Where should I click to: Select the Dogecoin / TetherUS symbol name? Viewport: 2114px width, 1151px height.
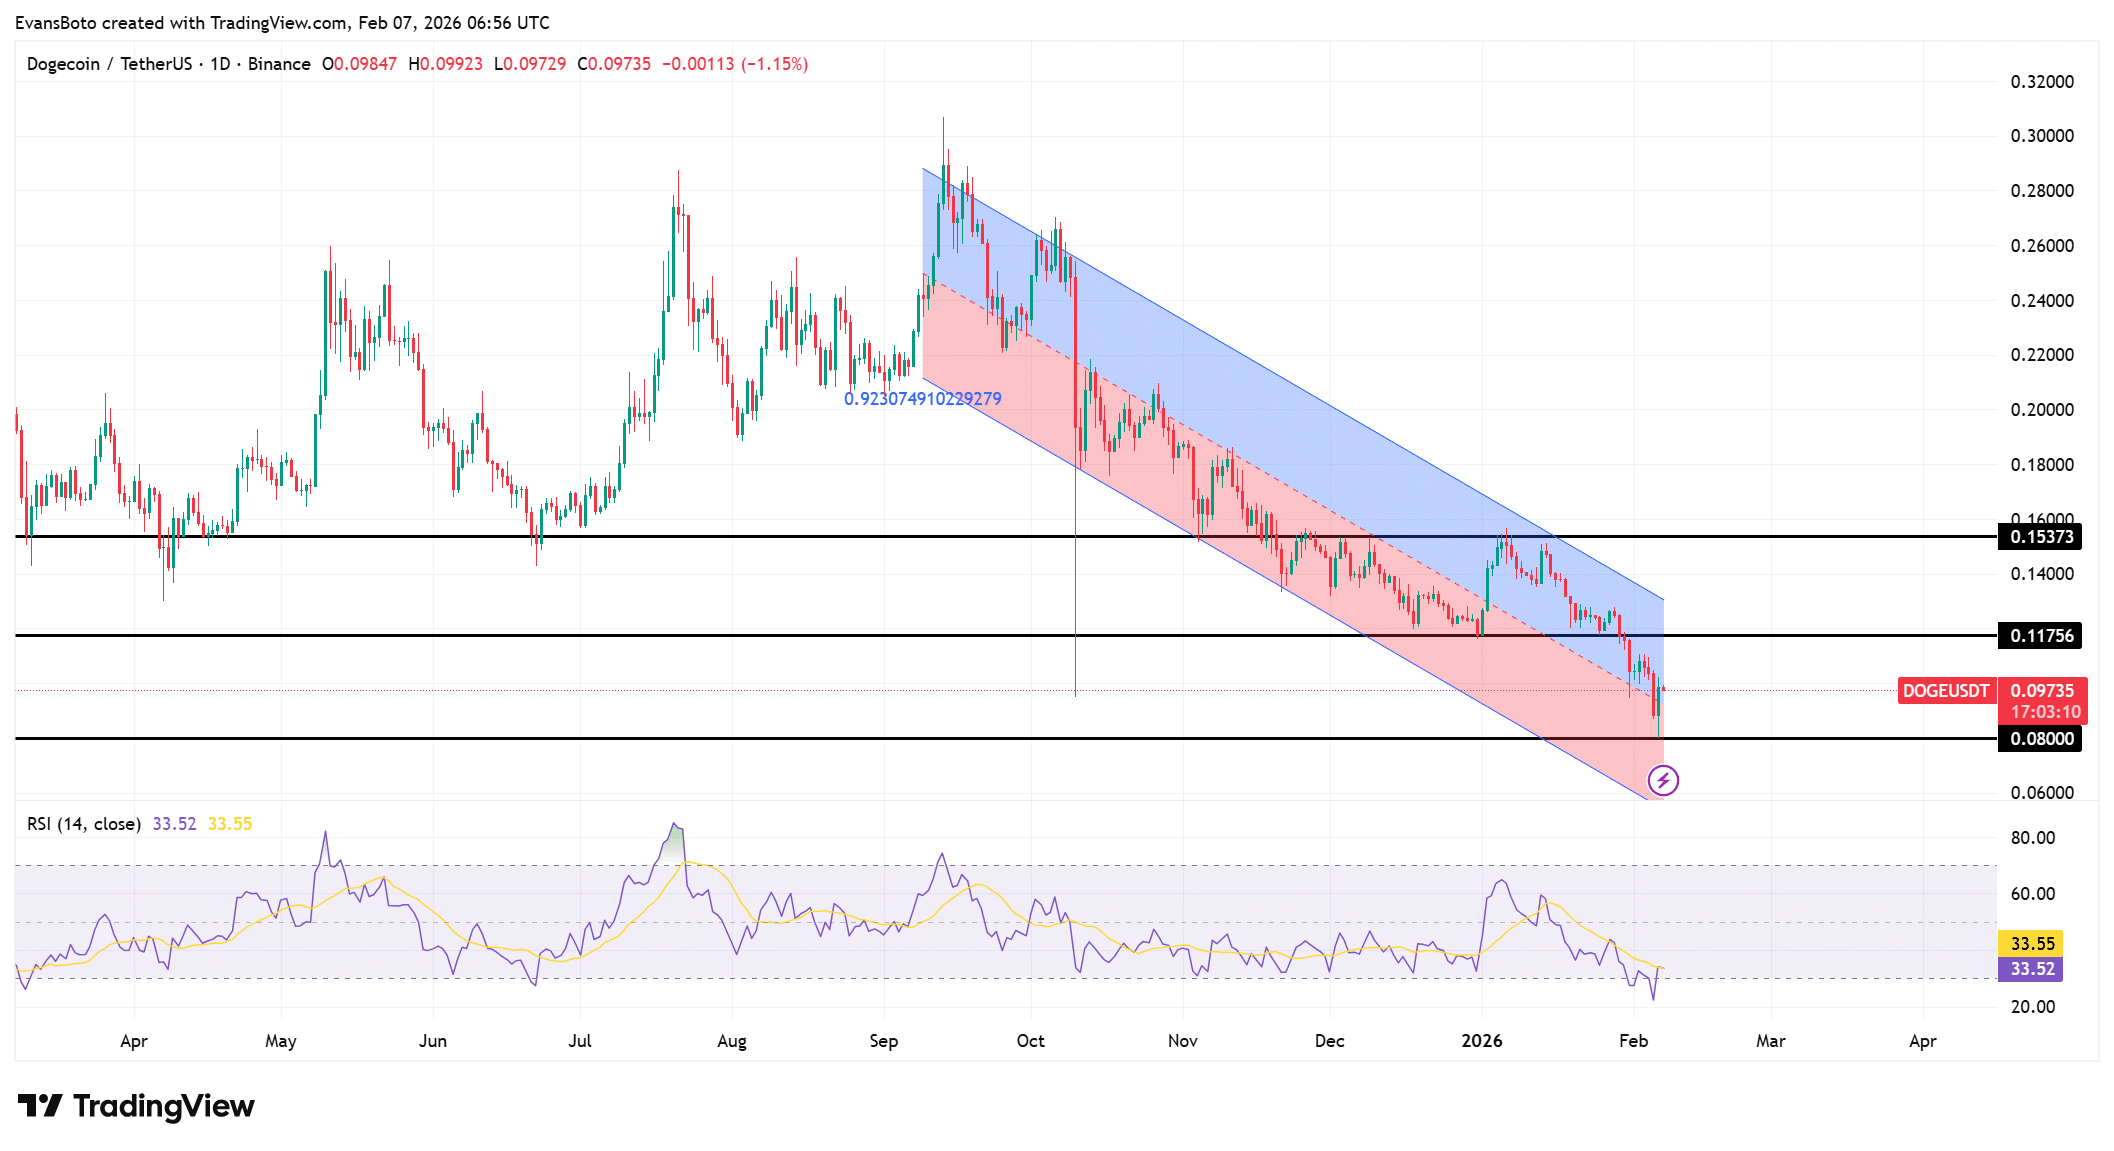(x=110, y=63)
